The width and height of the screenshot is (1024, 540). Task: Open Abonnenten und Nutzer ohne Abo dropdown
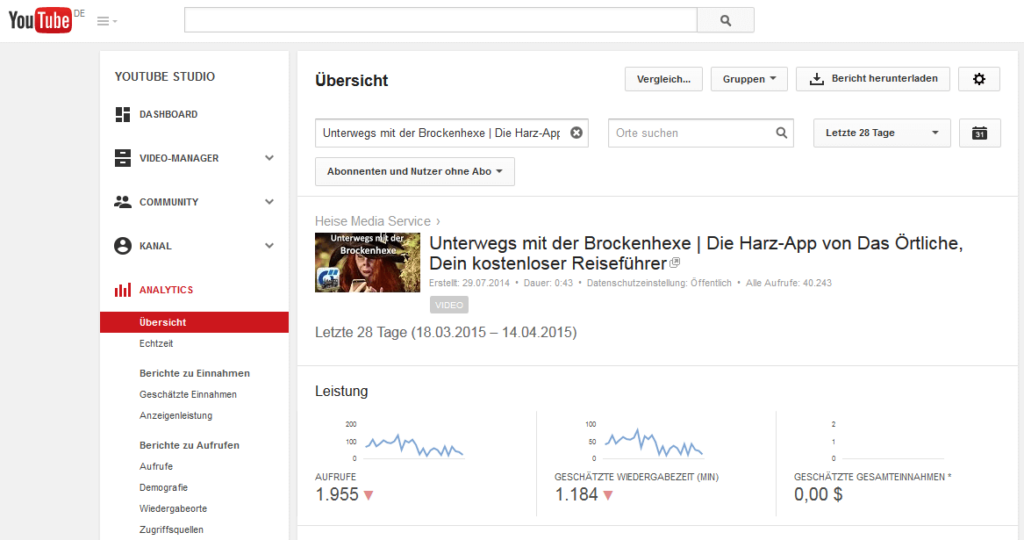click(x=415, y=172)
